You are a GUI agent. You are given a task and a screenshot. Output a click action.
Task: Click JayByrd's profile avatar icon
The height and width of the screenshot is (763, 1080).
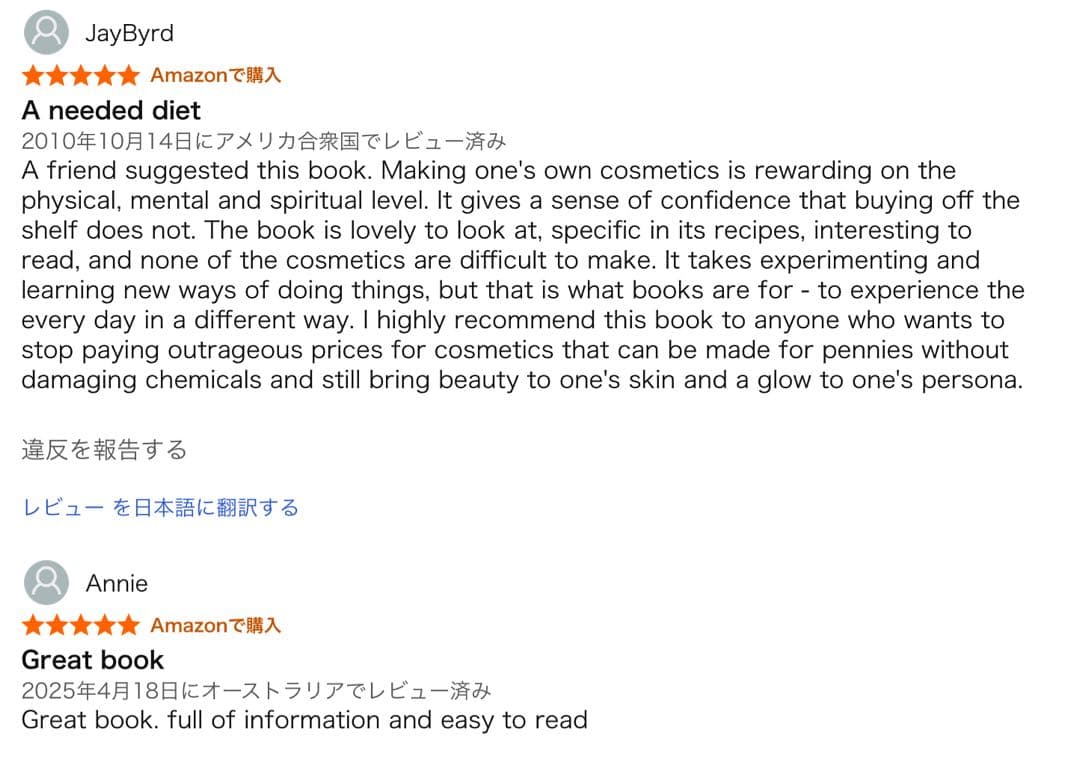click(x=44, y=31)
